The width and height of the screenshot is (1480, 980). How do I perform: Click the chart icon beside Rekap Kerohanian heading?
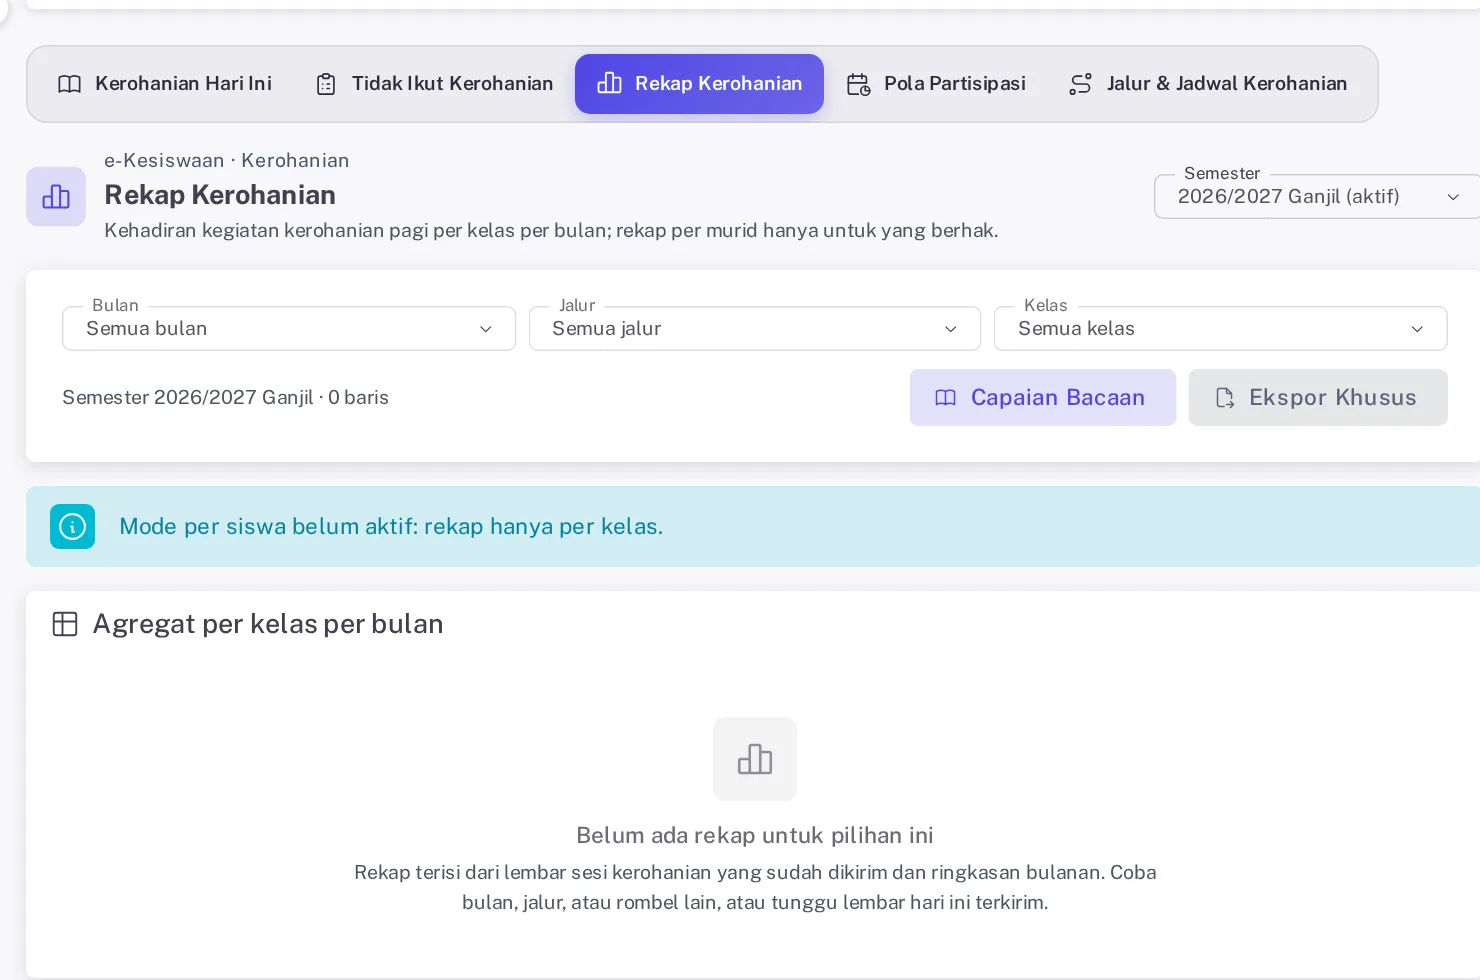(x=56, y=196)
